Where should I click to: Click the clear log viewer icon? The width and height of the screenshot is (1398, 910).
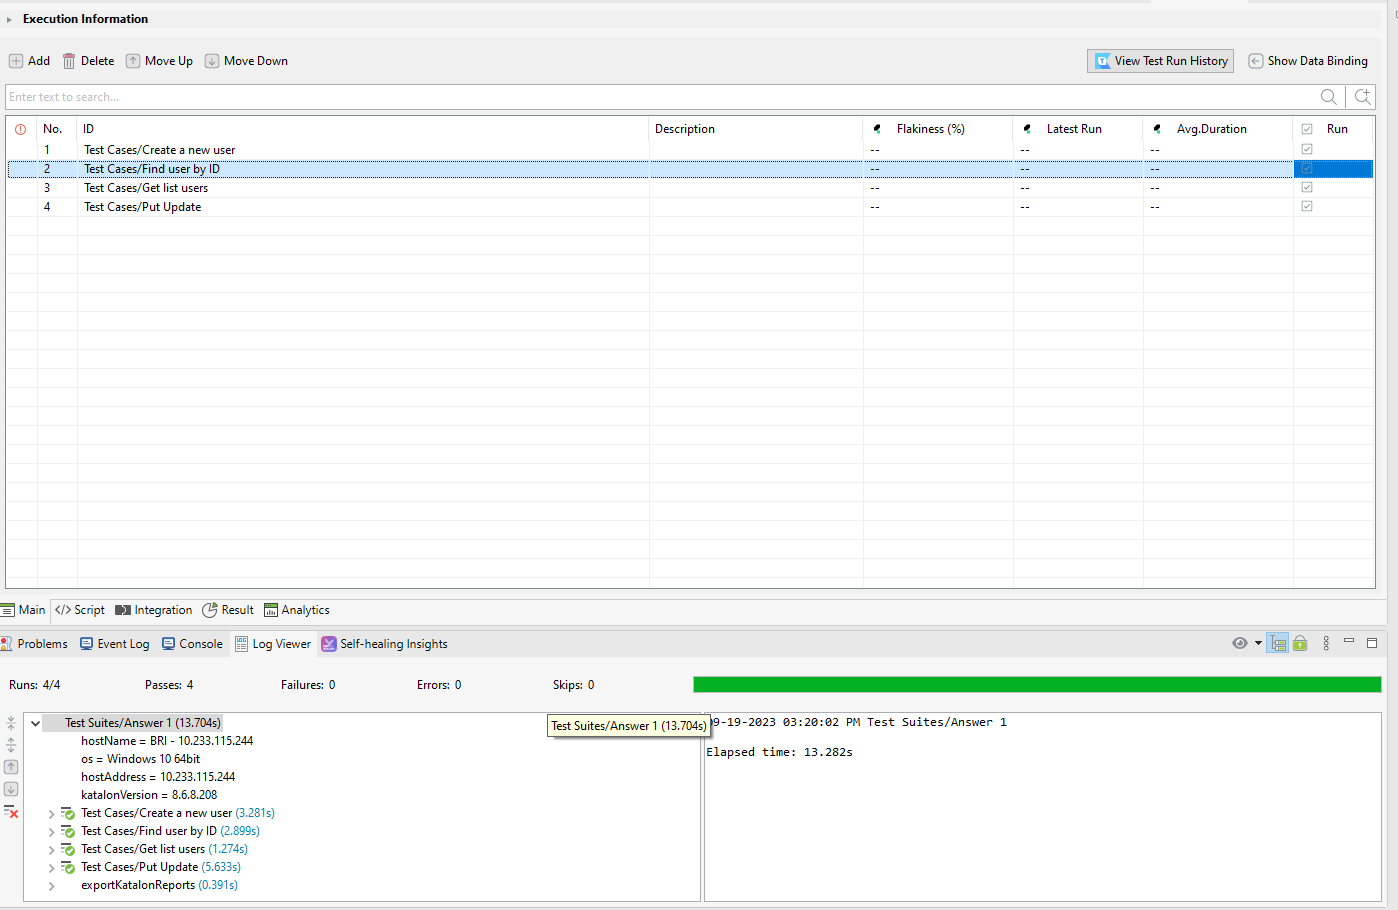pyautogui.click(x=11, y=812)
